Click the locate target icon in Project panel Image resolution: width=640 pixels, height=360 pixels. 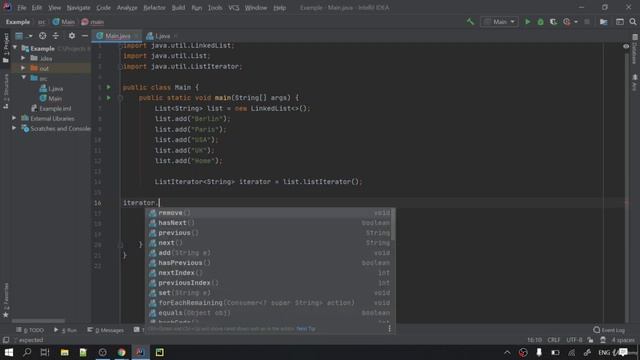pyautogui.click(x=42, y=36)
